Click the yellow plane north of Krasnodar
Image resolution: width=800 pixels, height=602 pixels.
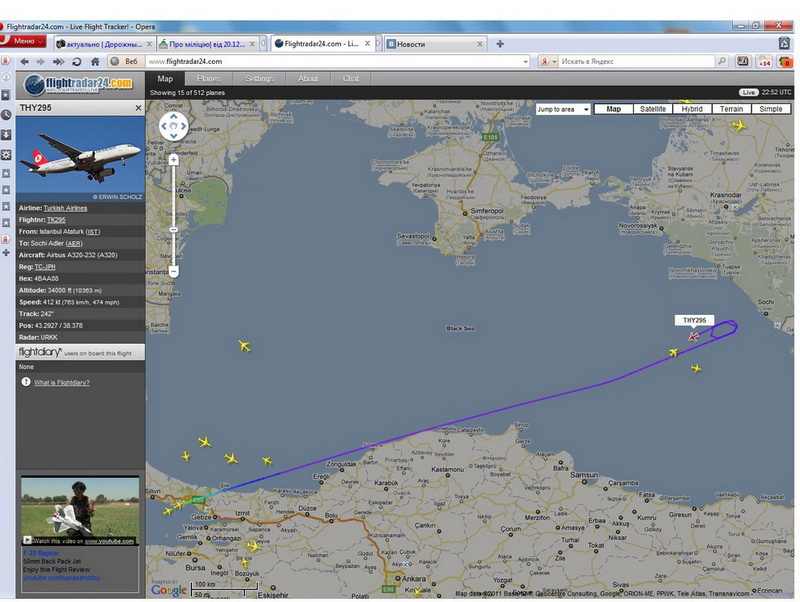[739, 124]
